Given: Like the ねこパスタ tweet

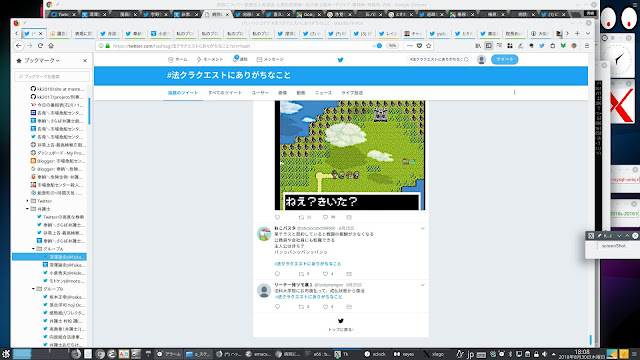Looking at the screenshot, I should 325,274.
